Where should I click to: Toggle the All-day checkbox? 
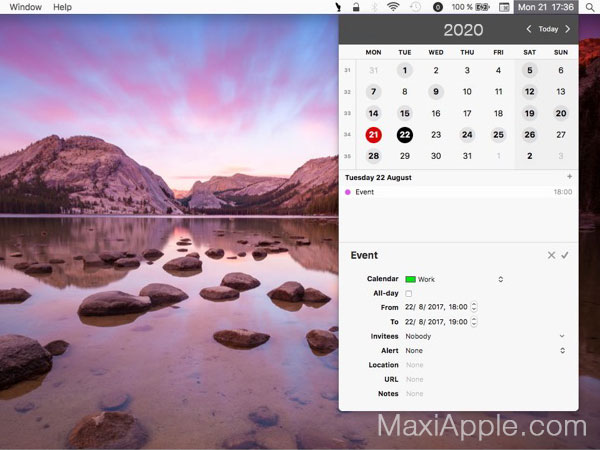point(409,293)
